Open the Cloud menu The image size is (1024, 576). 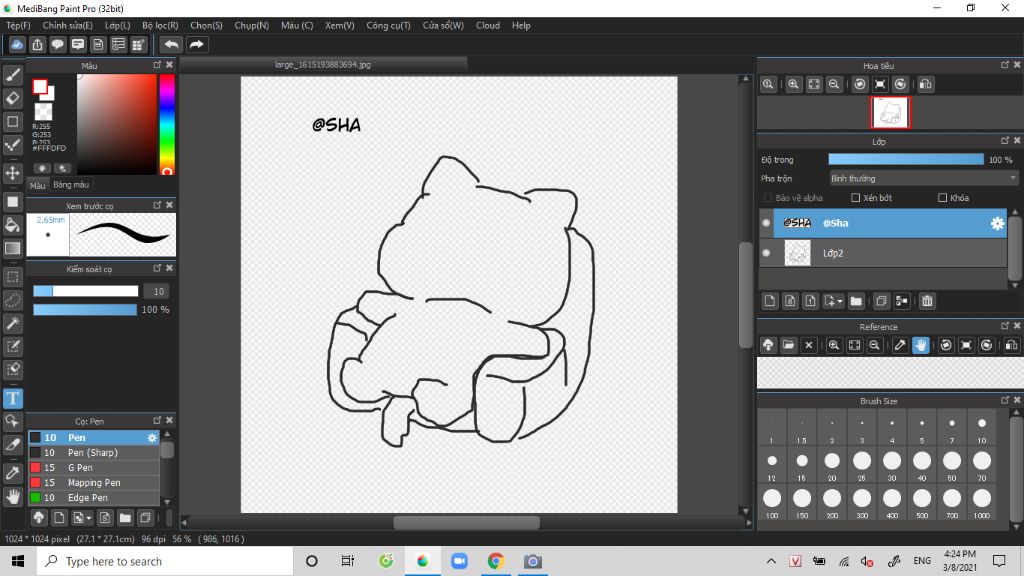[x=488, y=25]
